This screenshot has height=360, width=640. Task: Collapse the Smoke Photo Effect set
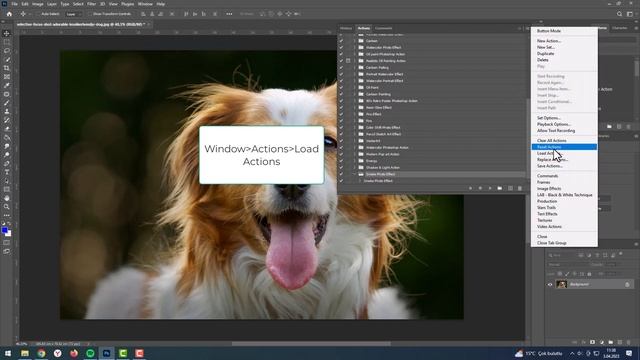click(354, 174)
